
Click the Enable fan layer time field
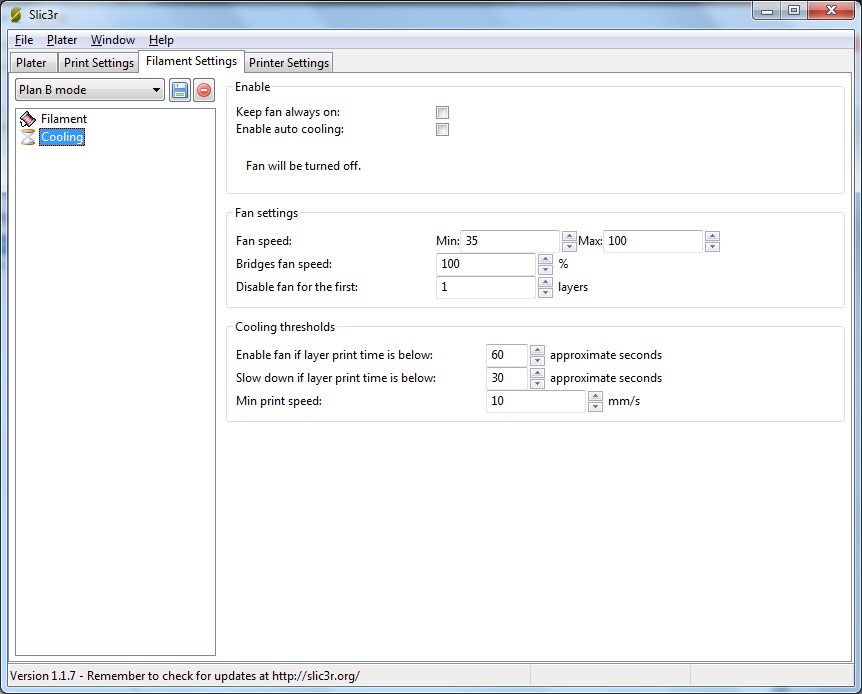point(506,355)
